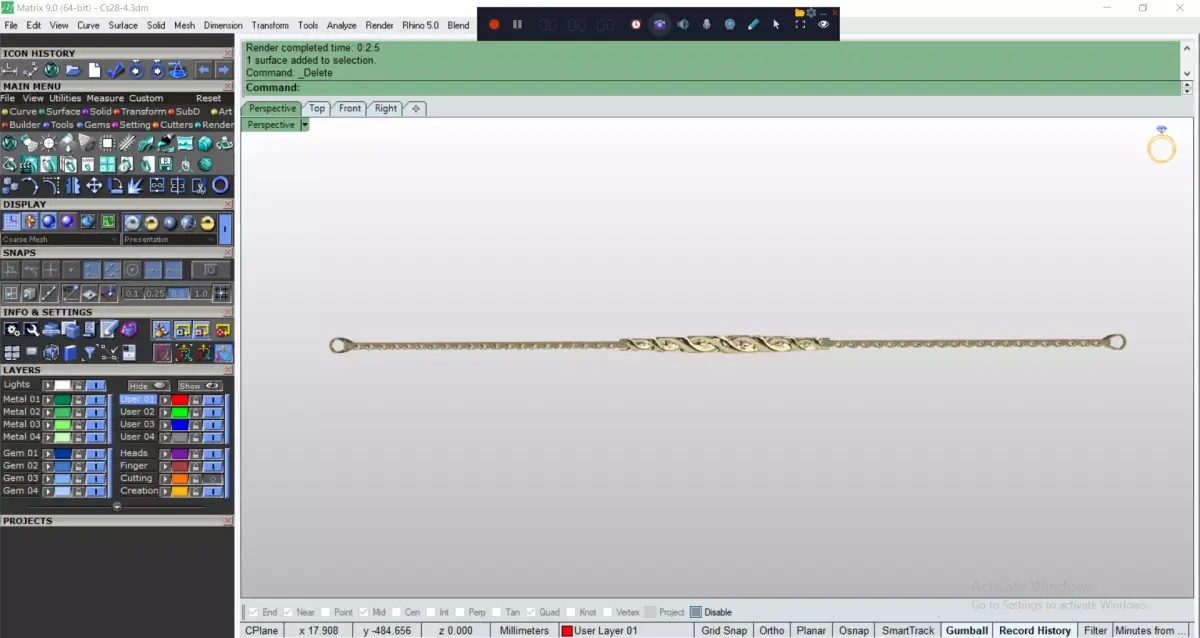Viewport: 1200px width, 638px height.
Task: Click the red User 01 layer color swatch
Action: pos(180,399)
